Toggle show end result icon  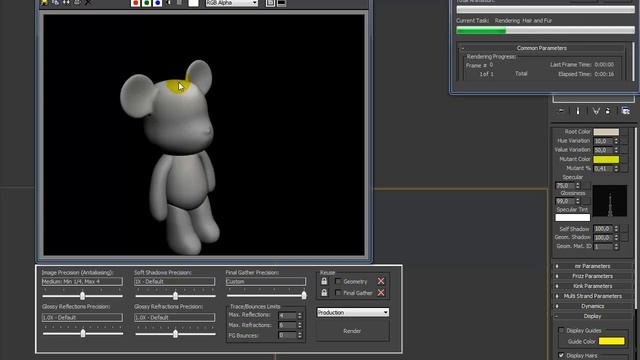(578, 111)
